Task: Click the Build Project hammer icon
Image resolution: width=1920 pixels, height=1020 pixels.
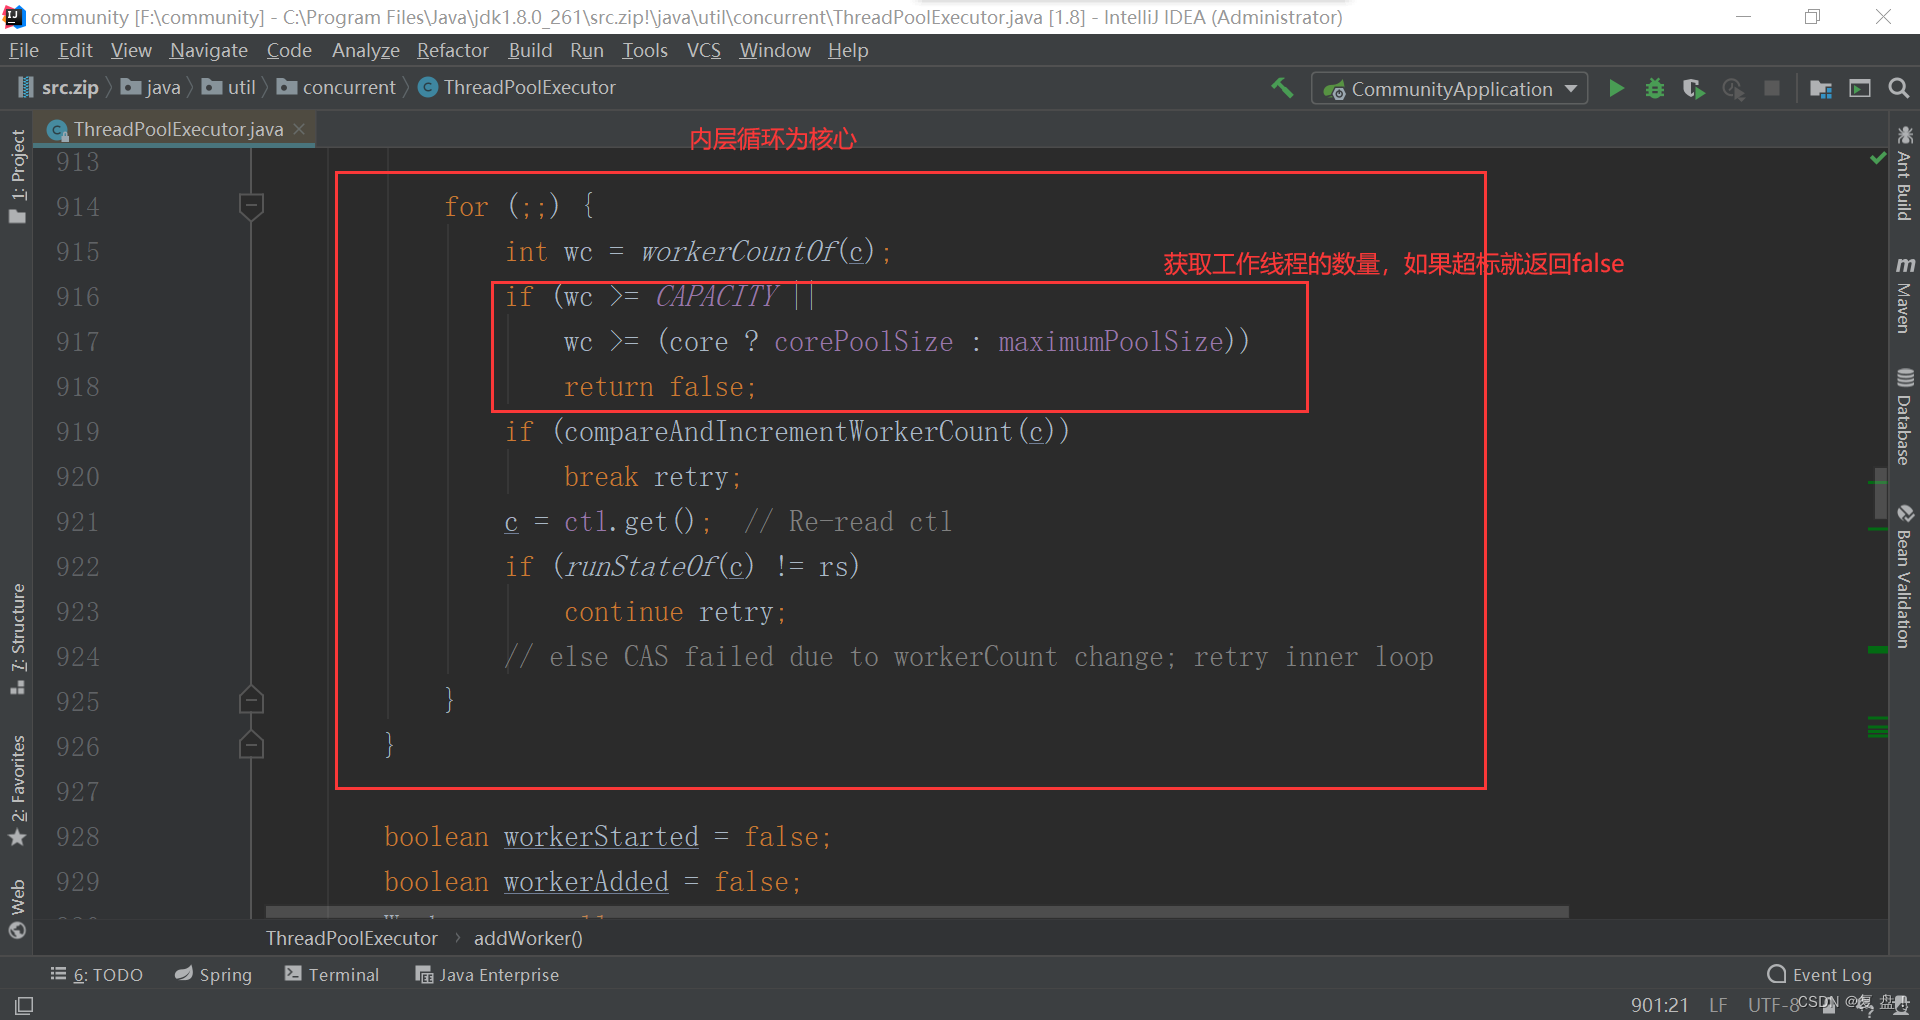Action: tap(1282, 88)
